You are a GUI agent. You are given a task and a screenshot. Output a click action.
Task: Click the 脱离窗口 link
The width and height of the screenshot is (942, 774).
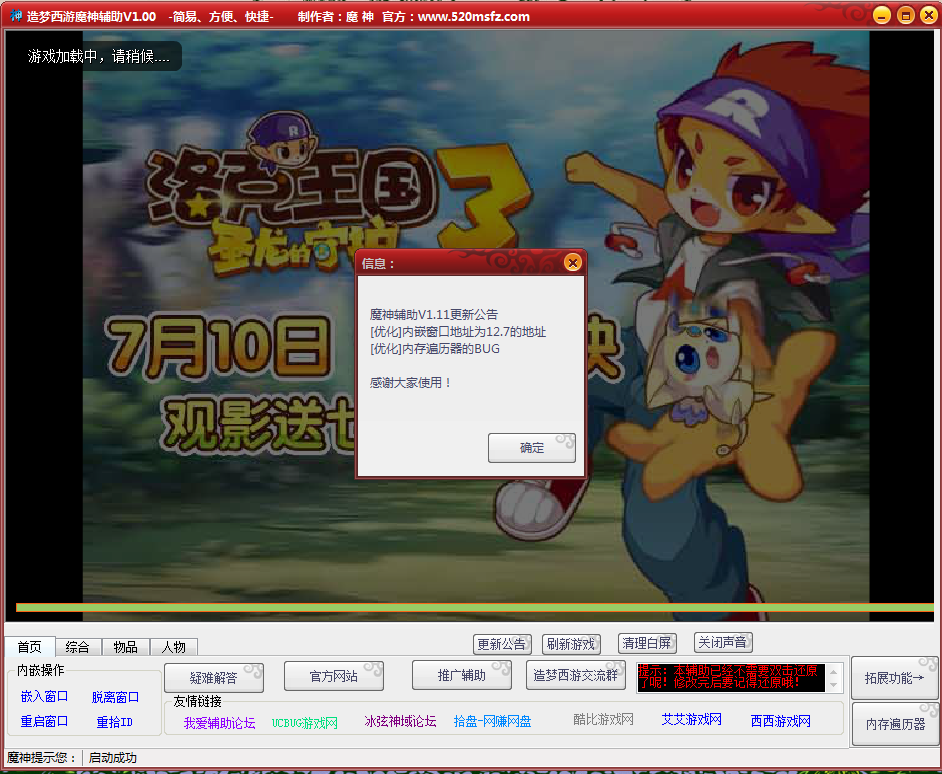coord(115,697)
